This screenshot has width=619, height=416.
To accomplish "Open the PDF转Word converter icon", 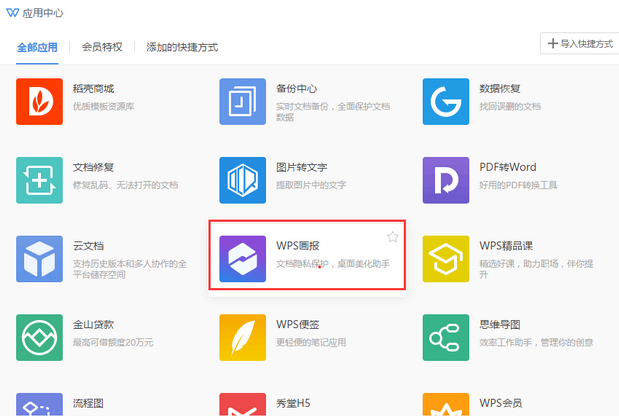I will (x=446, y=180).
